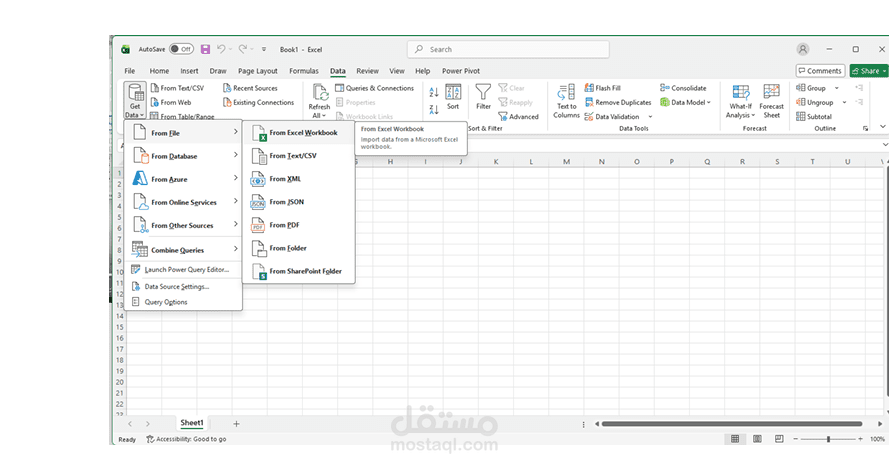889x463 pixels.
Task: Redo the last action
Action: click(x=243, y=49)
